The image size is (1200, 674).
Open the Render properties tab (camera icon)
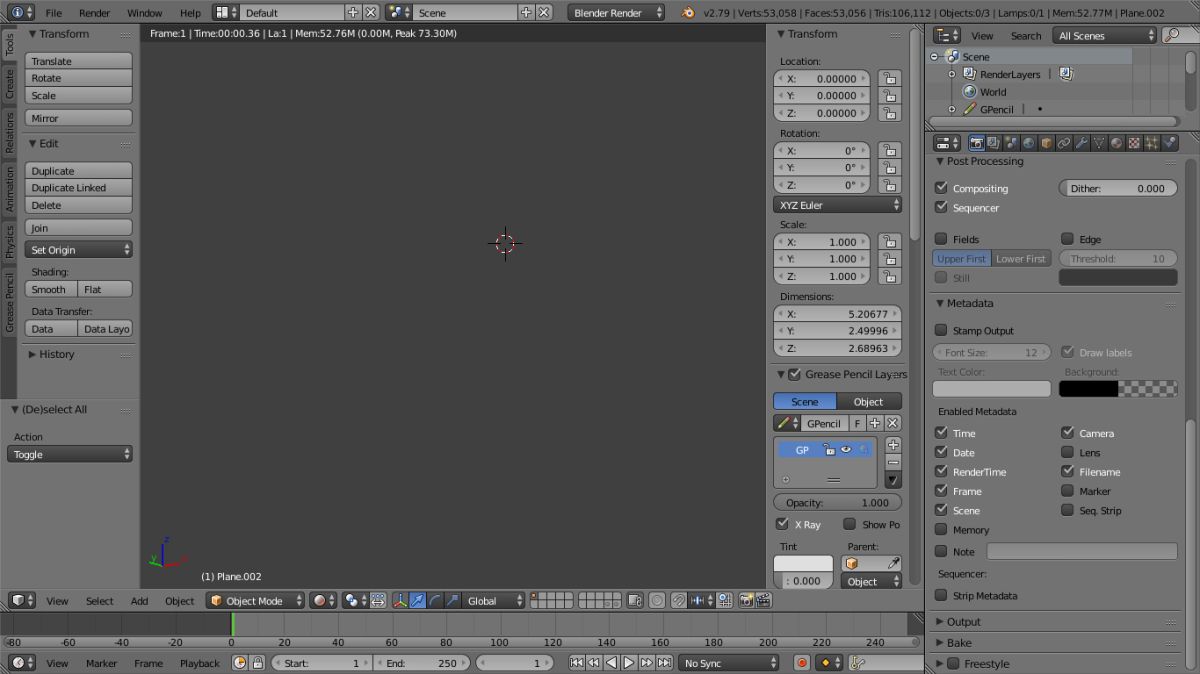(977, 143)
